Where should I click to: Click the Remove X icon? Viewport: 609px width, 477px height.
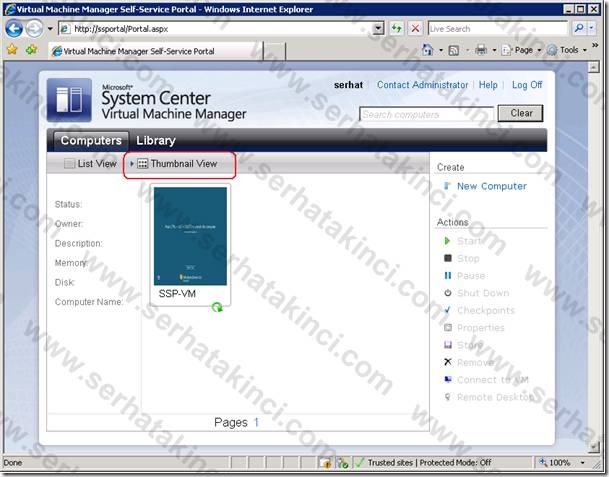(447, 362)
